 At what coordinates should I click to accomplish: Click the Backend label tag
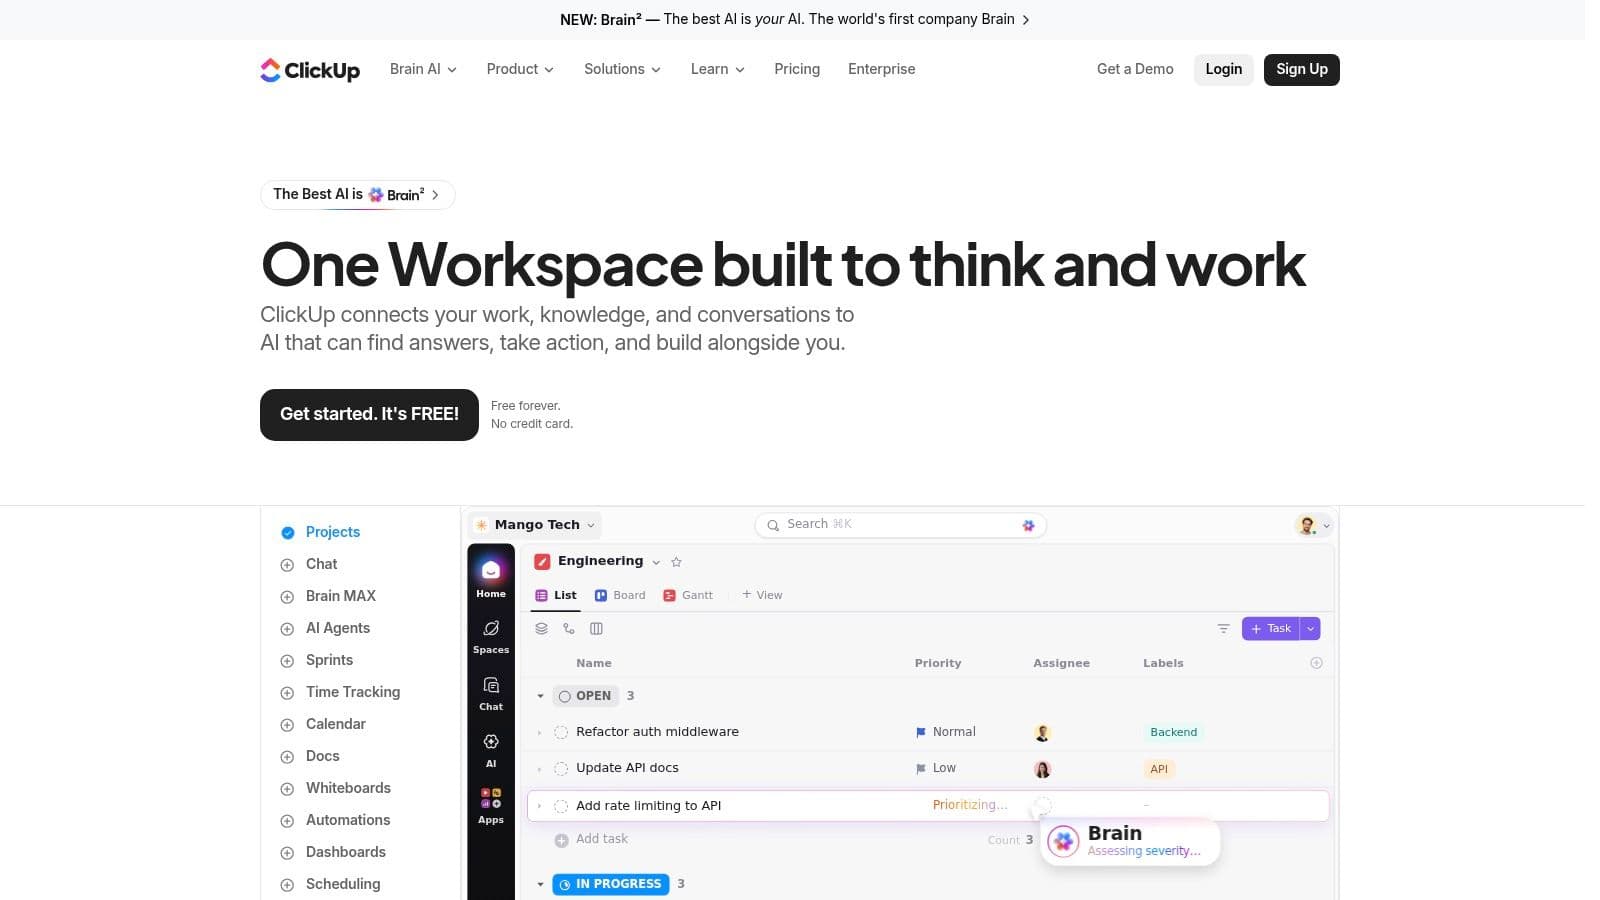[1174, 733]
